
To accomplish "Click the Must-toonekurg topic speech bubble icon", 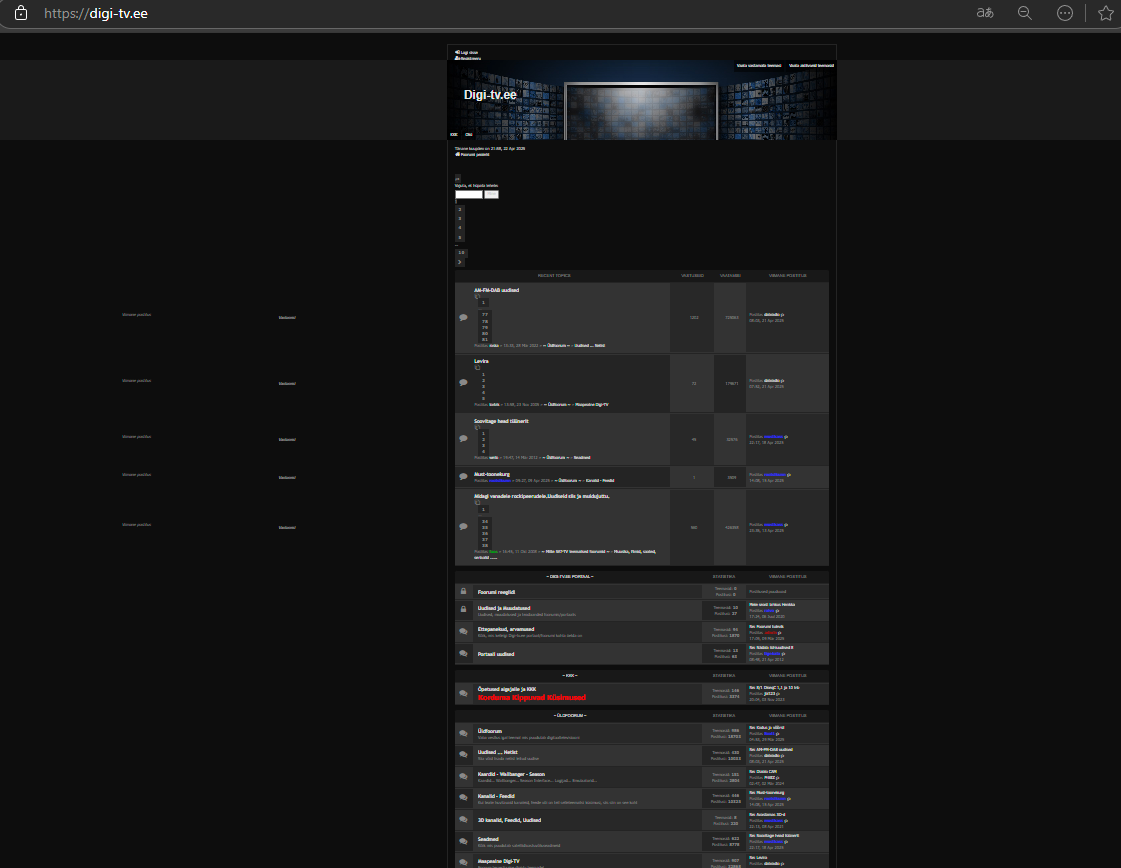I will [463, 477].
